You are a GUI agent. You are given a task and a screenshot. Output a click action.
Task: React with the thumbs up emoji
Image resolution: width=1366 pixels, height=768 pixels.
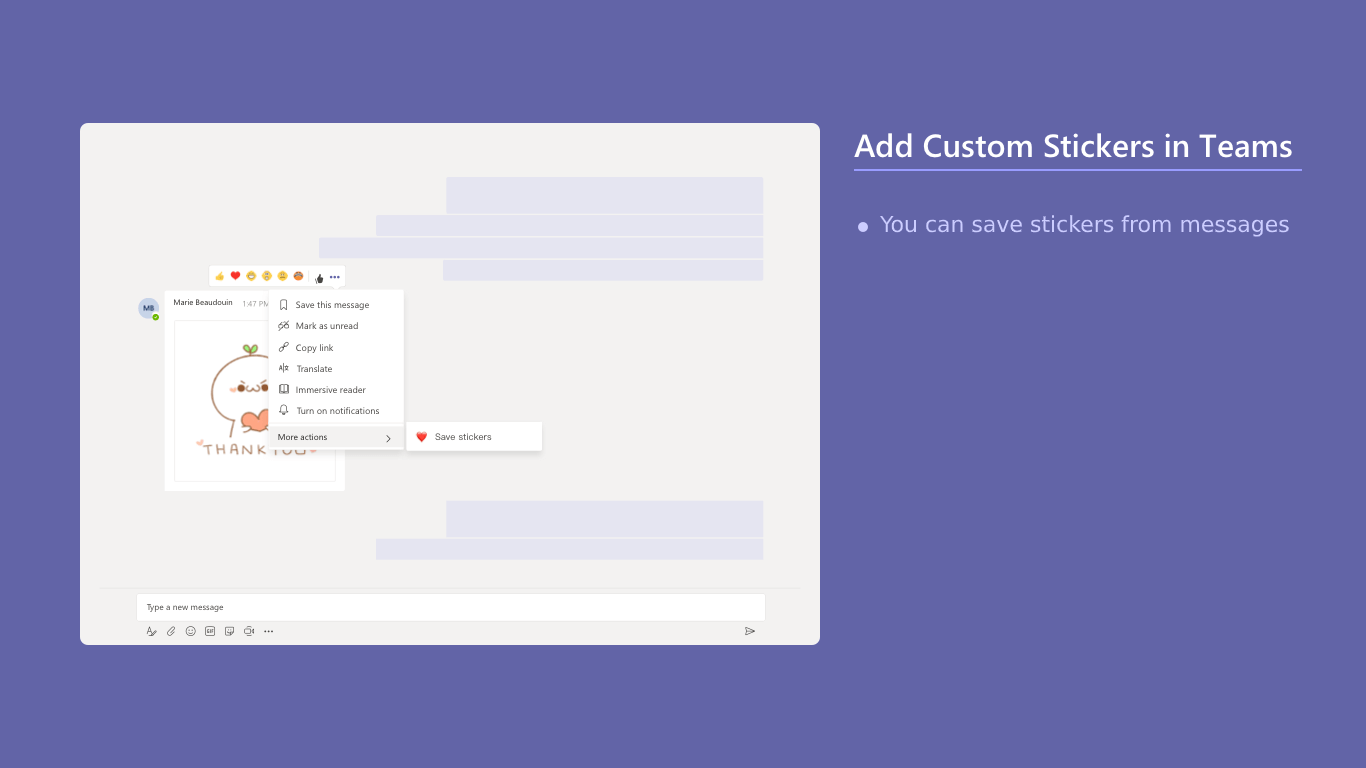(220, 276)
